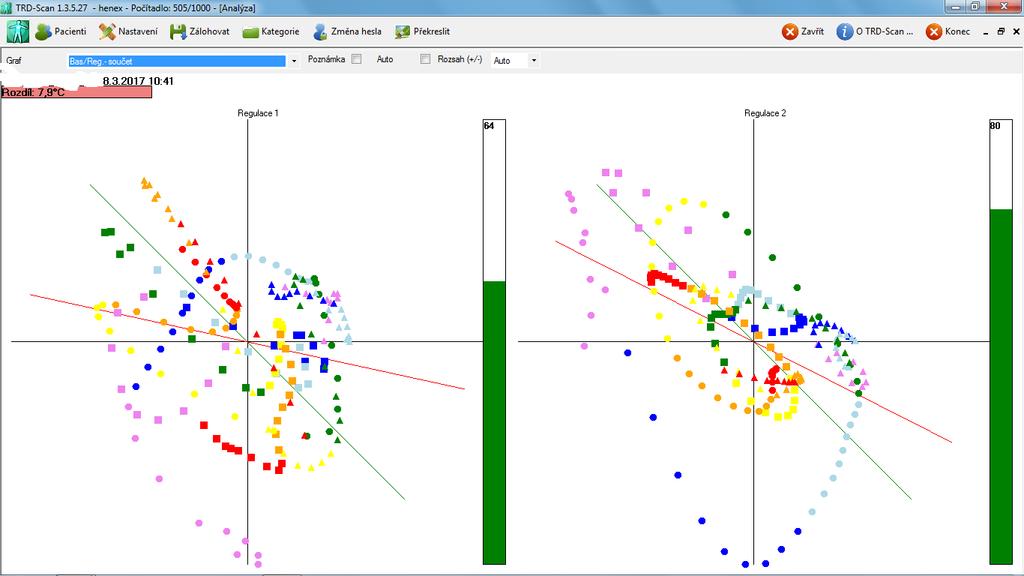Select the Bas/Reg.- součet graph field
The image size is (1024, 576).
tap(177, 61)
